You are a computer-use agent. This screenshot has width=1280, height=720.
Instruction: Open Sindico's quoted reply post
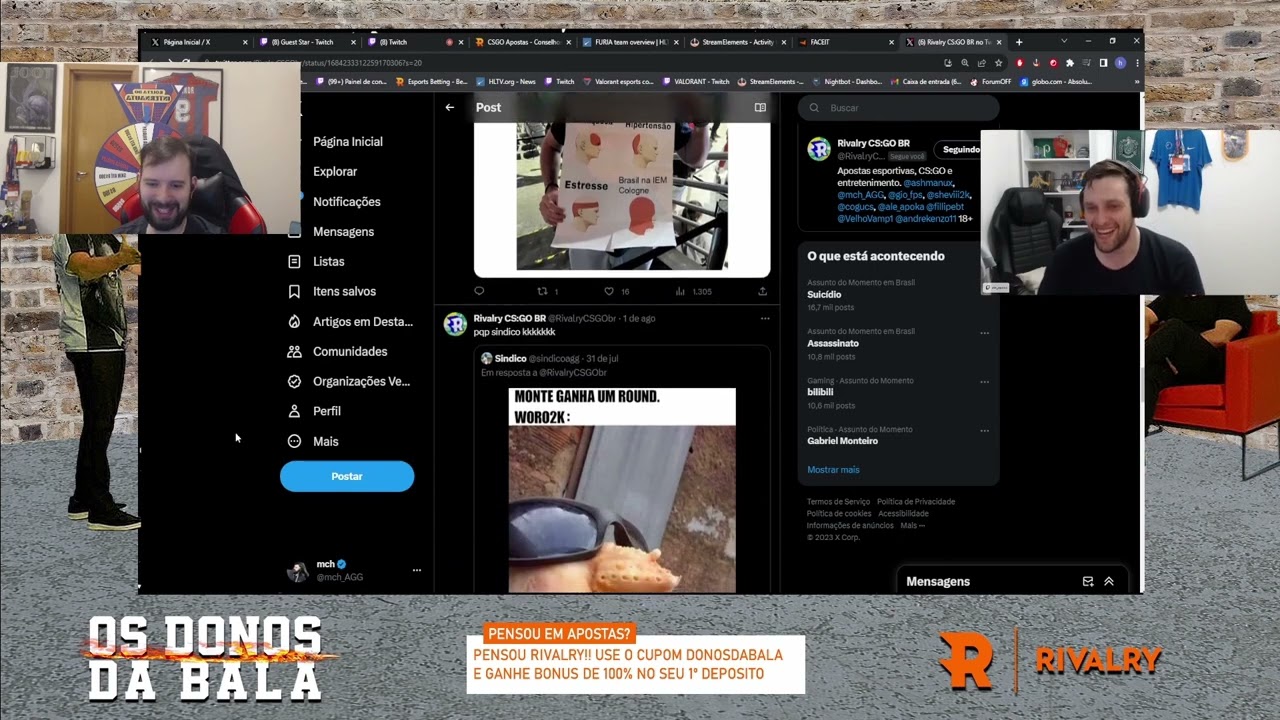click(622, 470)
